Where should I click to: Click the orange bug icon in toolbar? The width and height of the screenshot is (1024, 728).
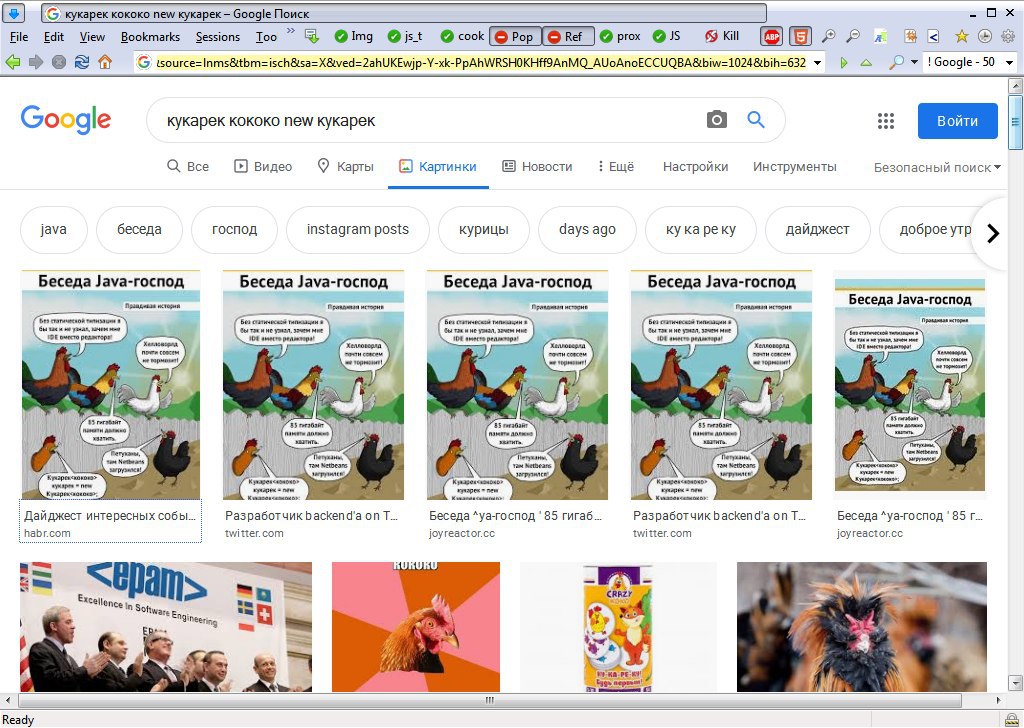(910, 37)
